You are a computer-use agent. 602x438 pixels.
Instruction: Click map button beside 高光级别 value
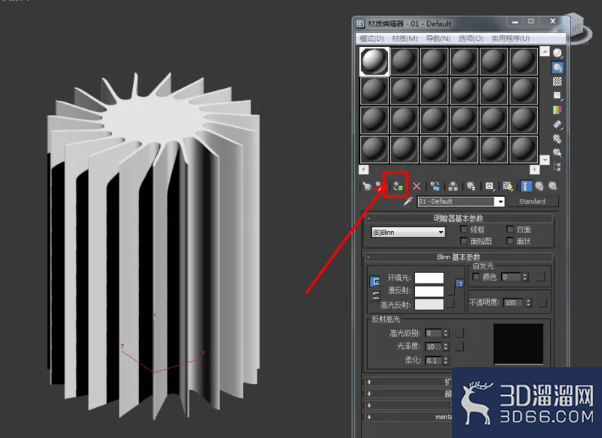(460, 333)
